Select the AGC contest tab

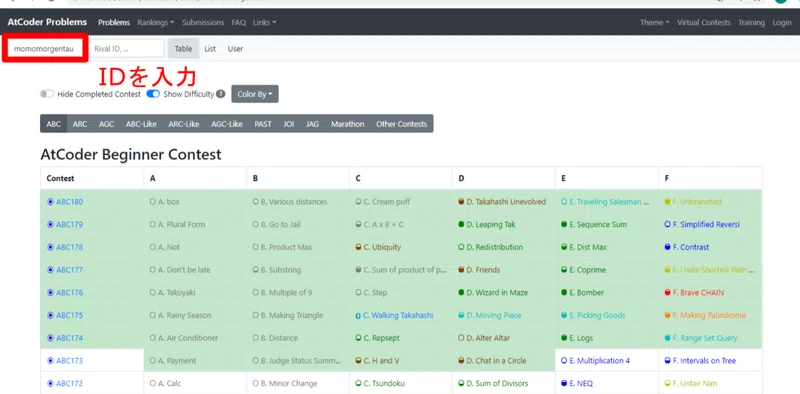[107, 124]
